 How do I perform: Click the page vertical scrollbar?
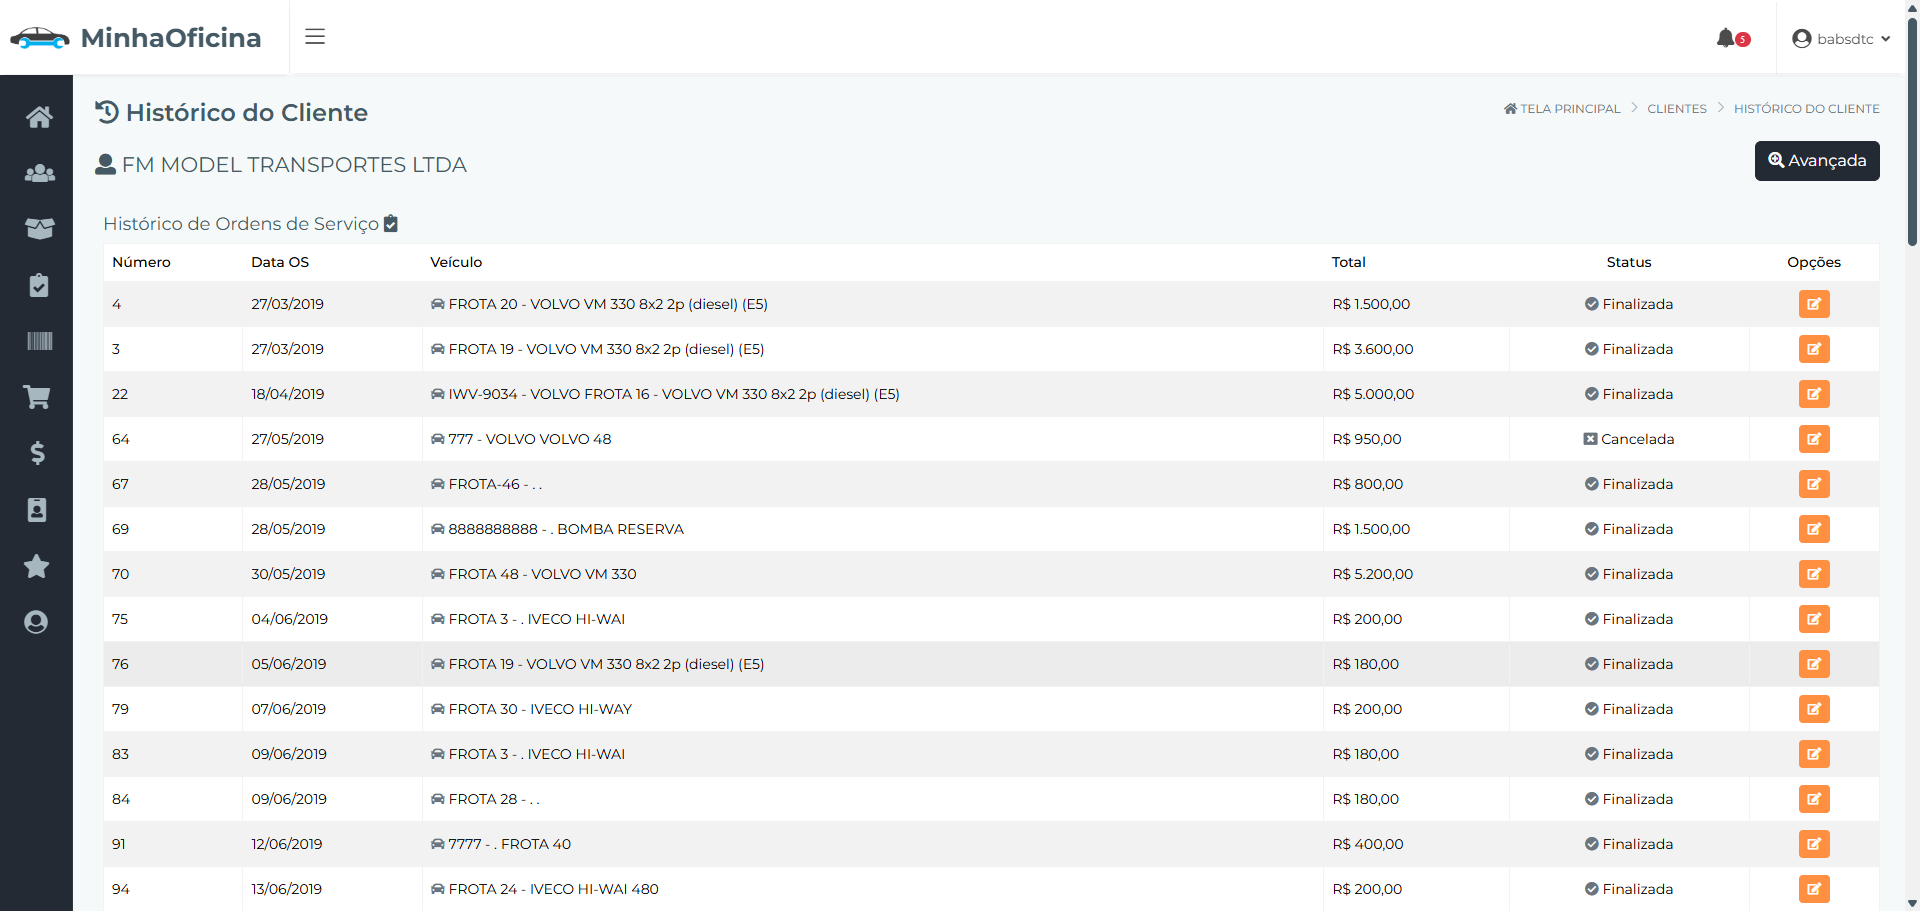tap(1912, 130)
